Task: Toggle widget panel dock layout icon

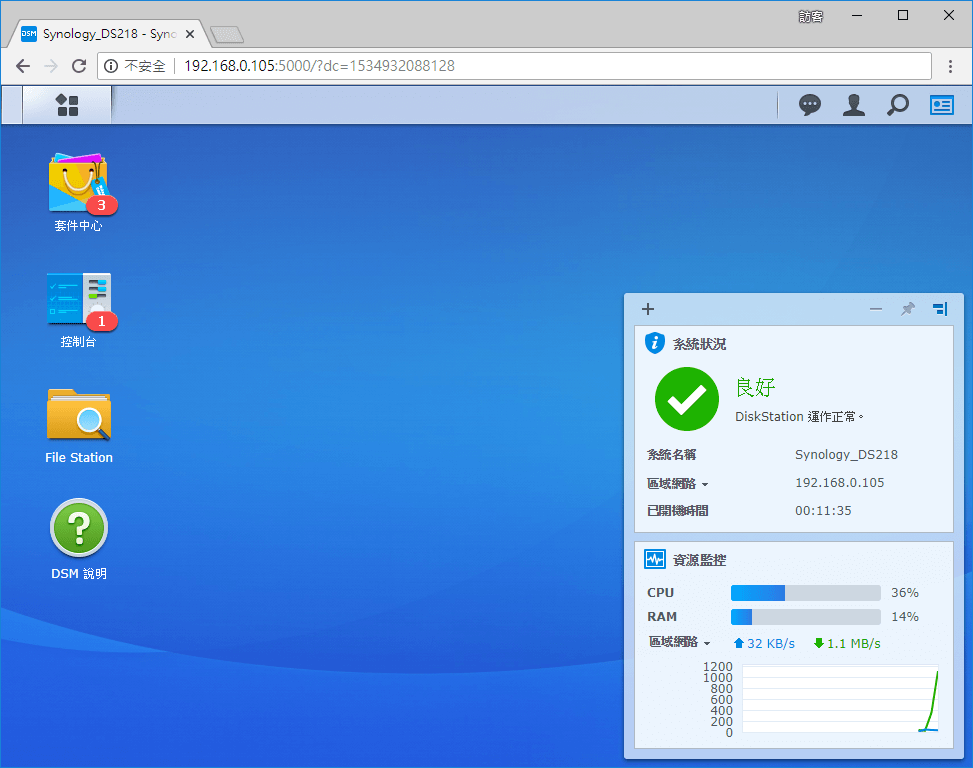Action: pos(939,309)
